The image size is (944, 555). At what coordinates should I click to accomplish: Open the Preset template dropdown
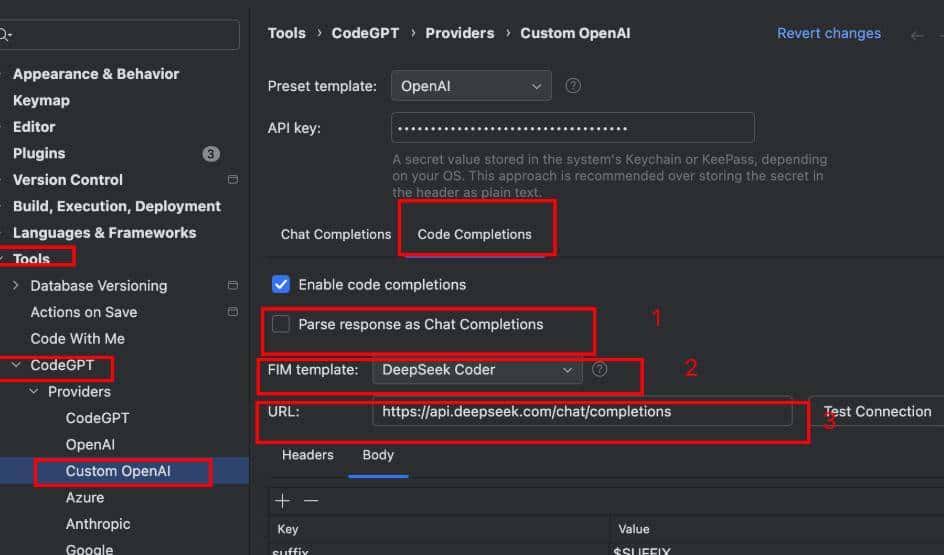tap(471, 86)
